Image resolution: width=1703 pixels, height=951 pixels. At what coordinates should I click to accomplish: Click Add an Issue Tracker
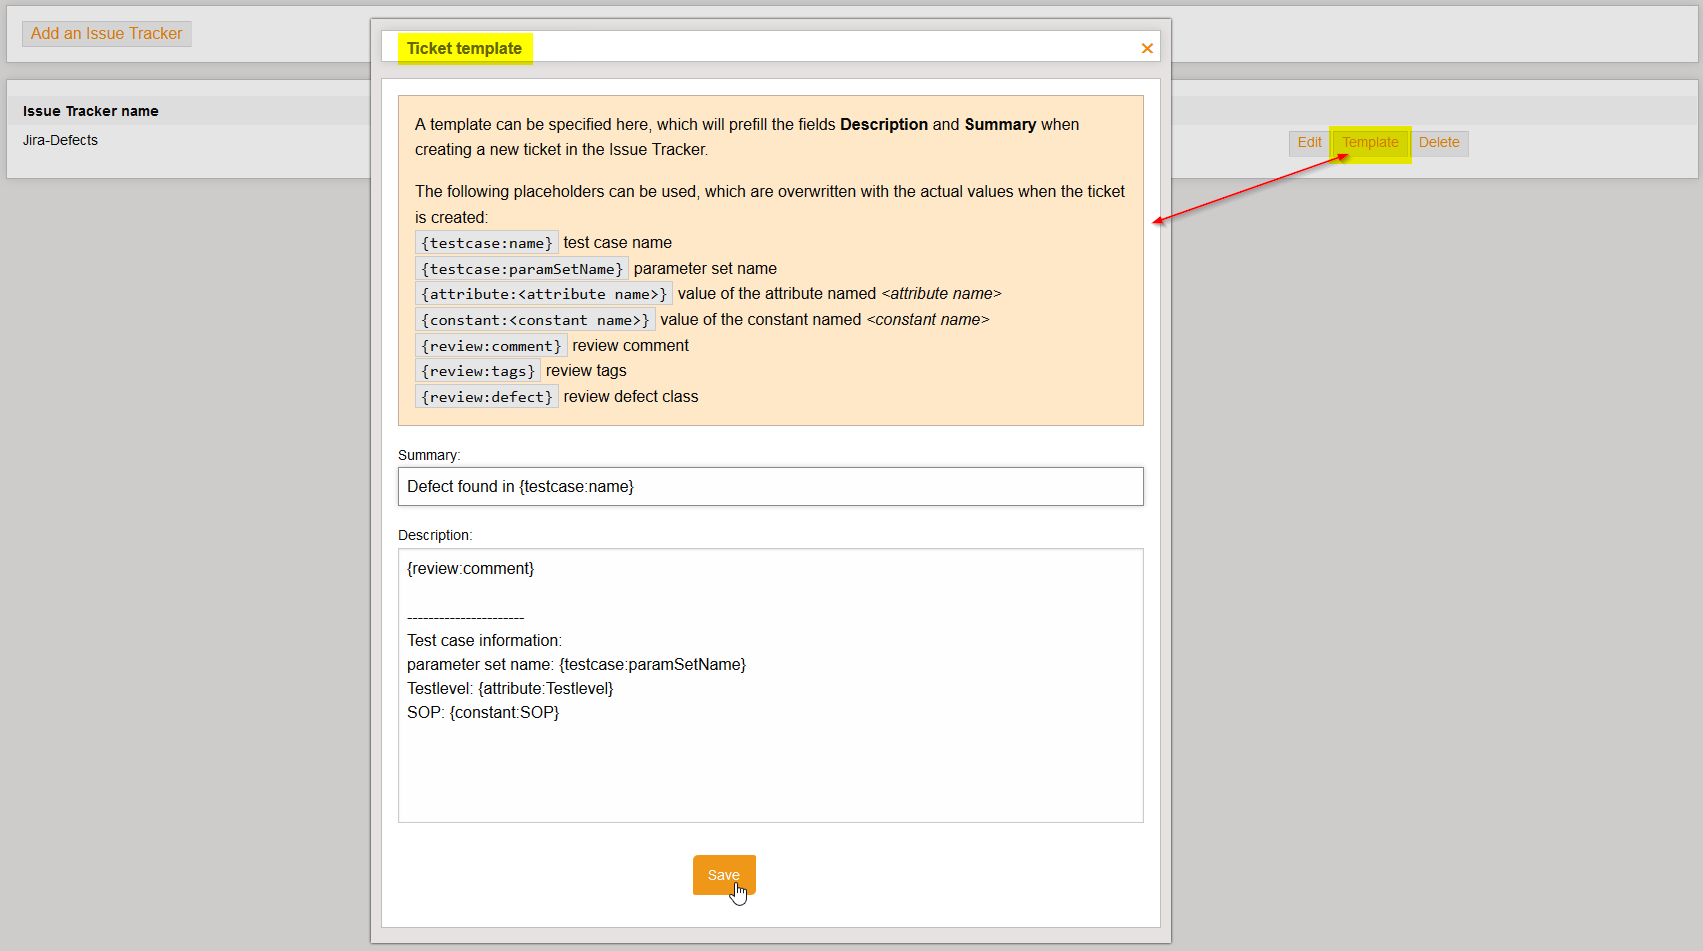point(106,34)
